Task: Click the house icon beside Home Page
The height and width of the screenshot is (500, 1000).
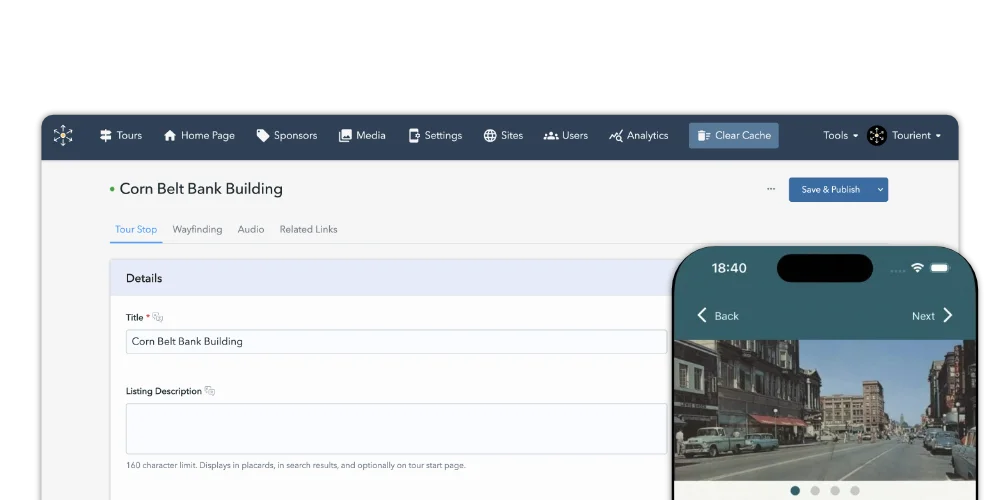Action: click(x=170, y=135)
